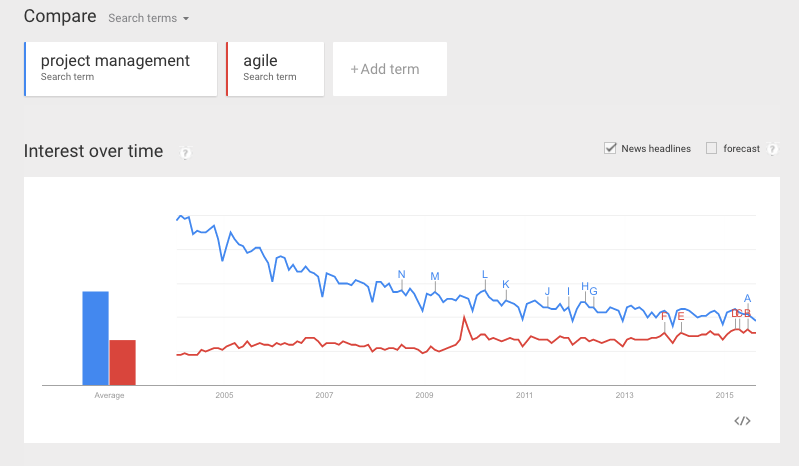Select news headline marker L on chart

[x=485, y=275]
